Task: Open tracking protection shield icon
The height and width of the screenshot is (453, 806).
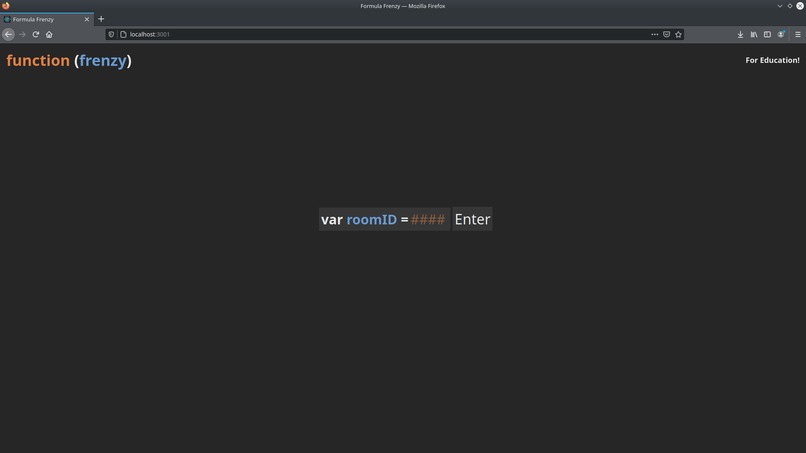Action: [111, 34]
